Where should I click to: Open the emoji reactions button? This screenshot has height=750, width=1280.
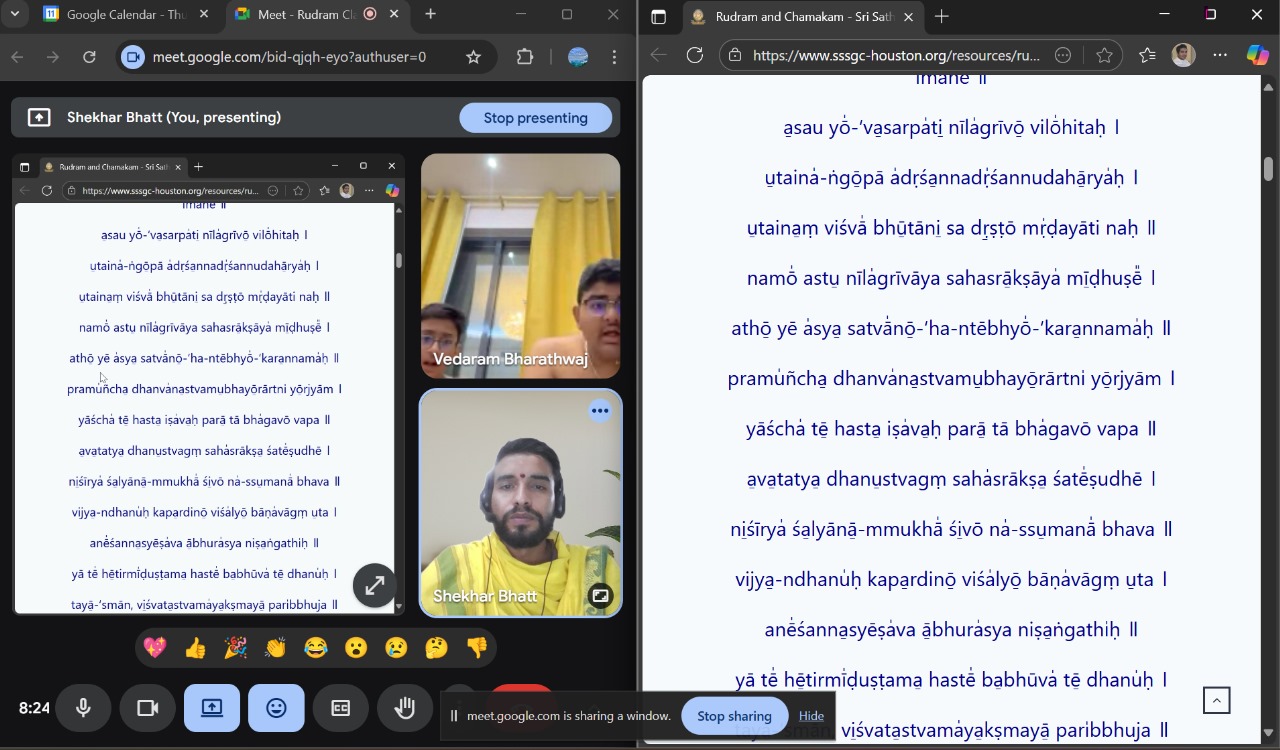pyautogui.click(x=277, y=708)
